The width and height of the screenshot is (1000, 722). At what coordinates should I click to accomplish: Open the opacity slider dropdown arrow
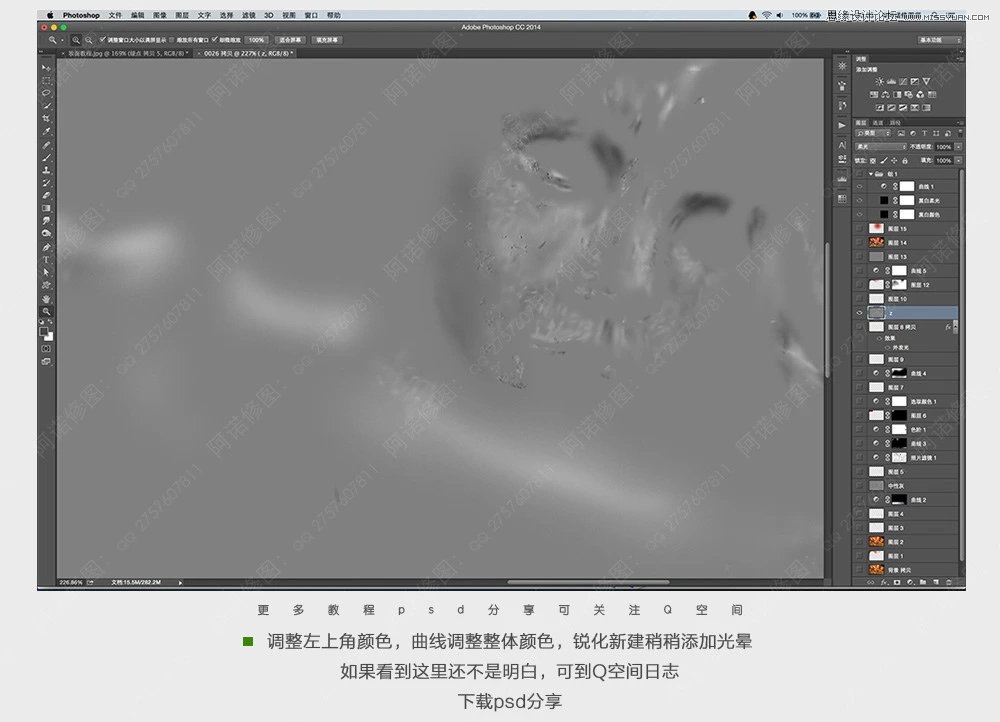pyautogui.click(x=959, y=147)
